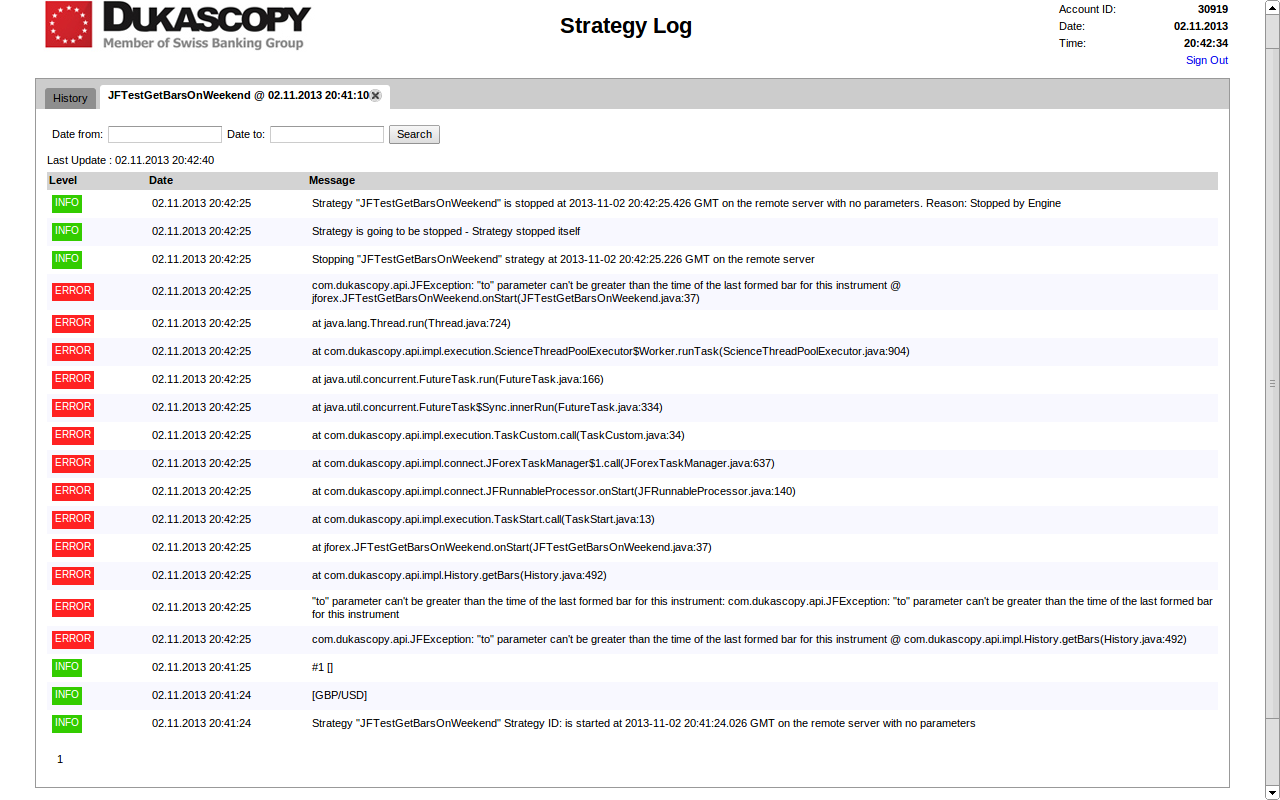Viewport: 1280px width, 800px height.
Task: Click 'Strategy is going to be stopped' message
Action: click(x=446, y=231)
